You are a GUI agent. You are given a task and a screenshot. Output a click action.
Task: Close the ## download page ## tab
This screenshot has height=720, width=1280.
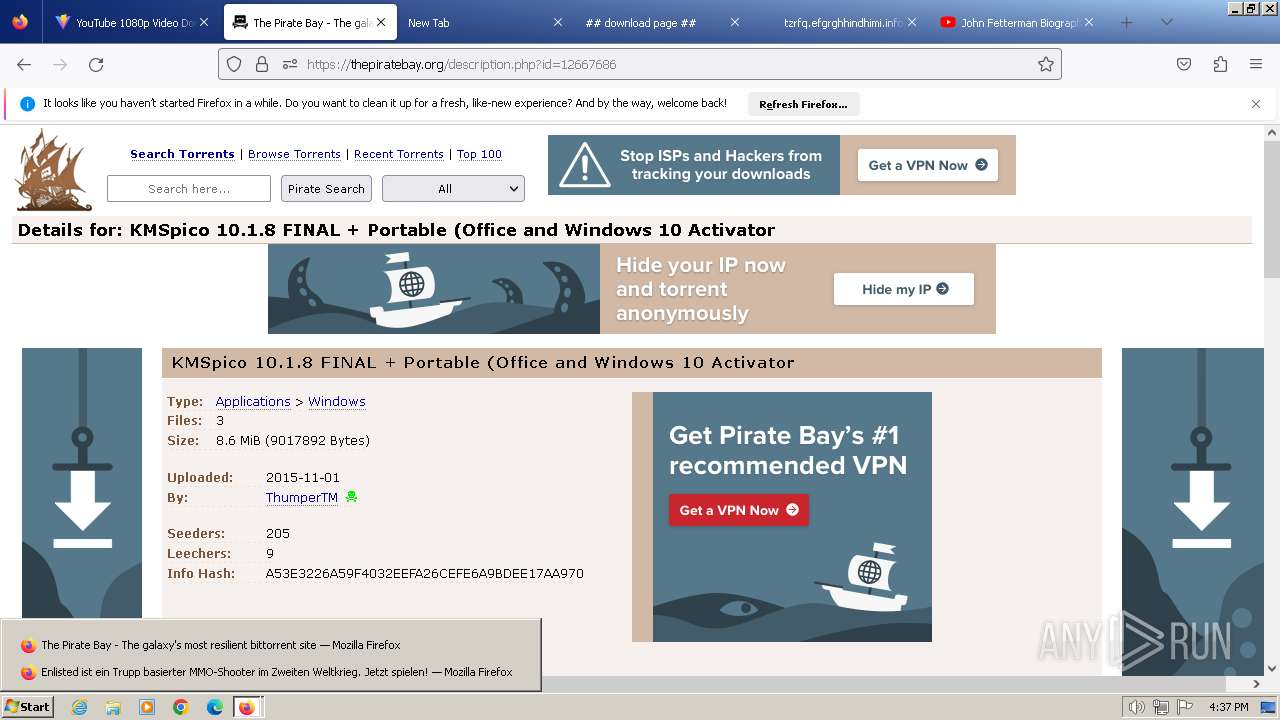coord(735,22)
